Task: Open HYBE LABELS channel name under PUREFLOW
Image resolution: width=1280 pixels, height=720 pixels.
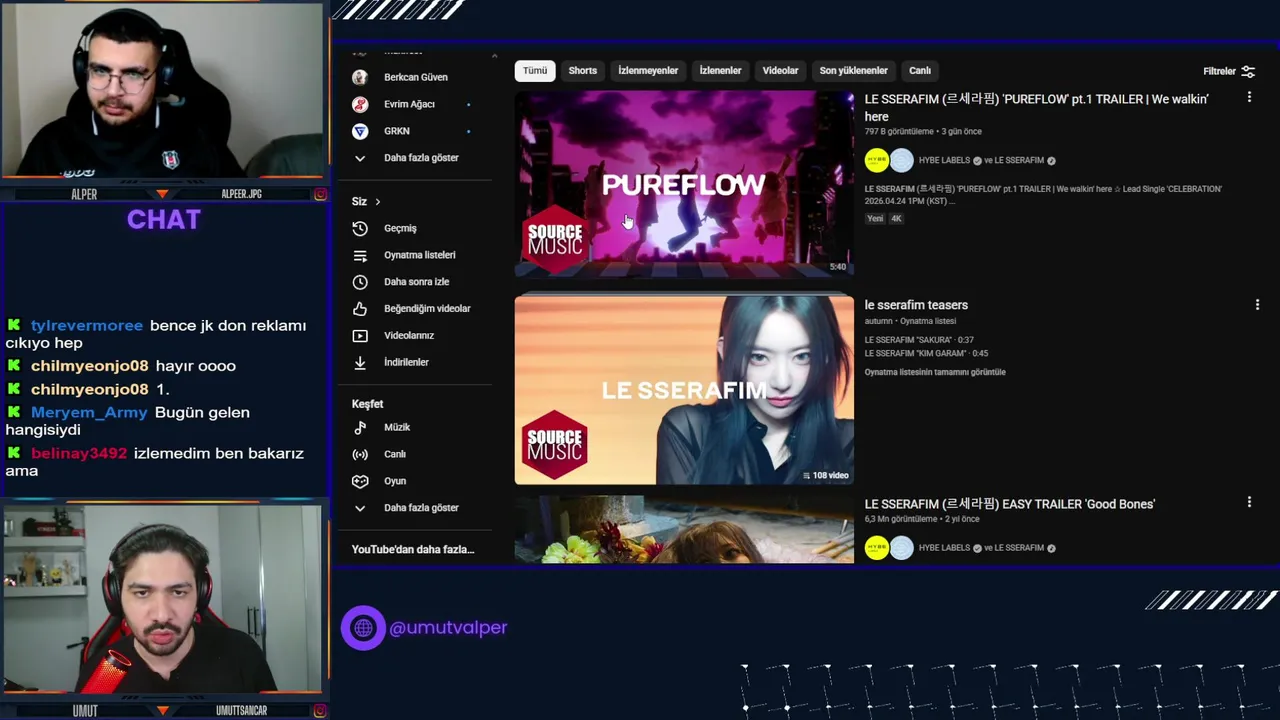Action: coord(944,160)
